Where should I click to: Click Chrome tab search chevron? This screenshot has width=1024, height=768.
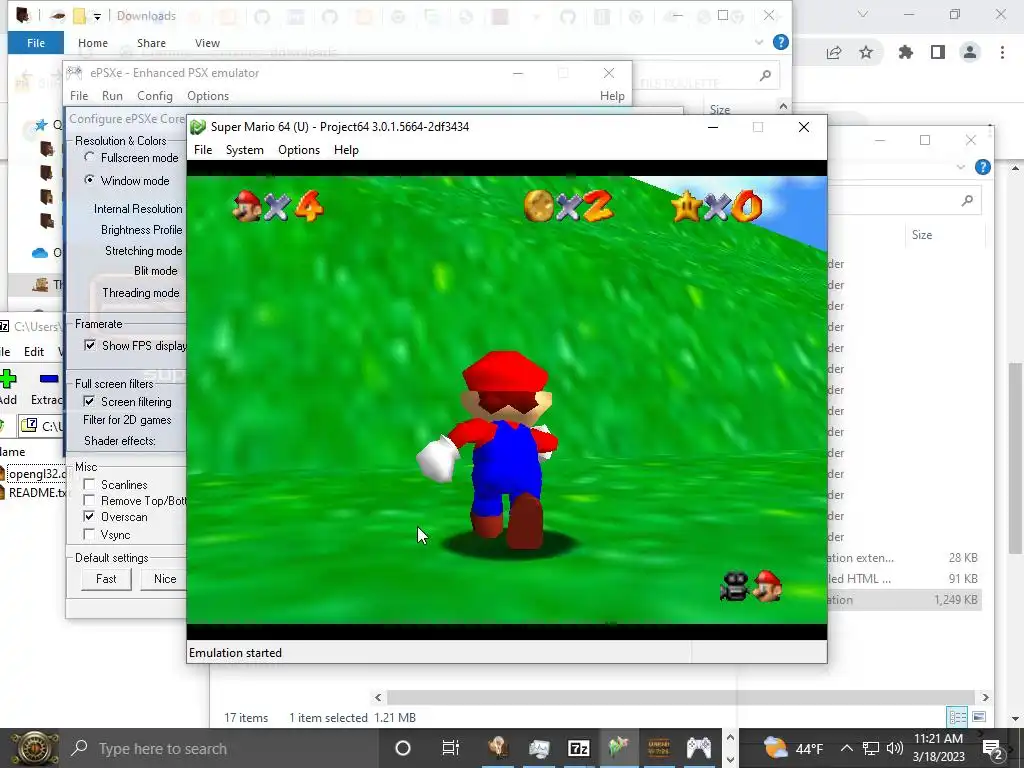click(x=863, y=14)
